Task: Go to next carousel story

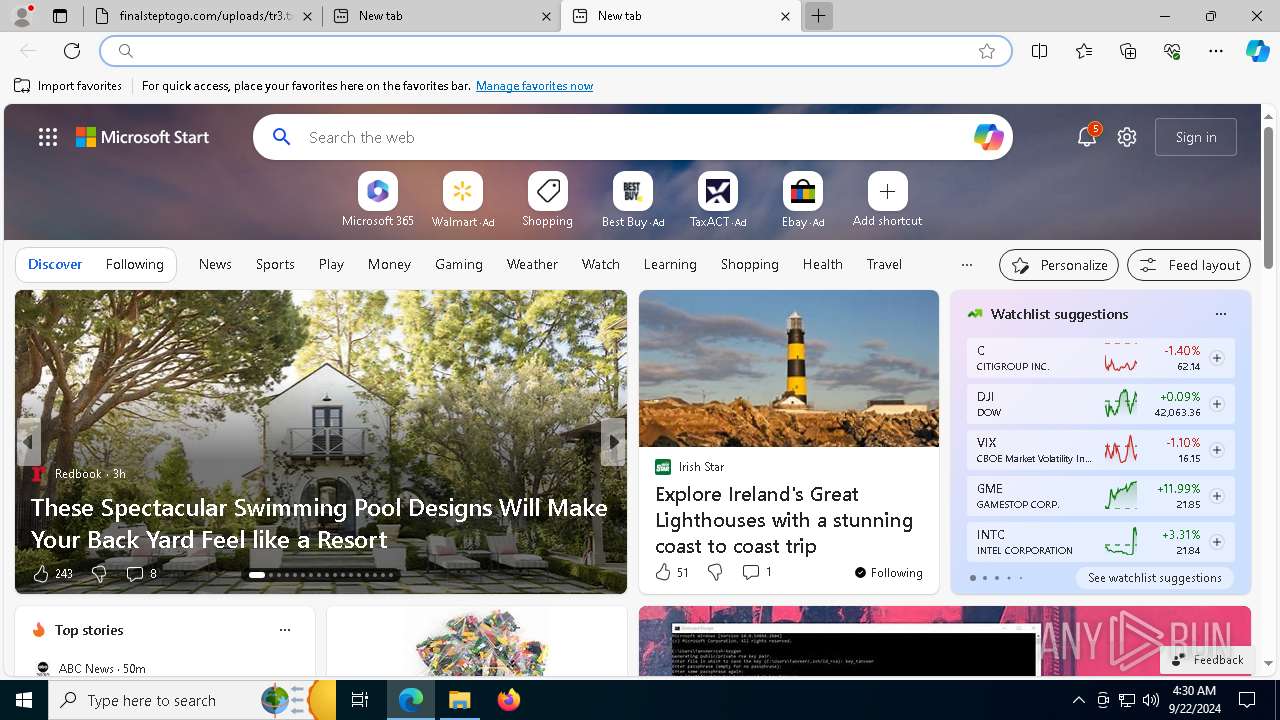Action: click(x=612, y=441)
